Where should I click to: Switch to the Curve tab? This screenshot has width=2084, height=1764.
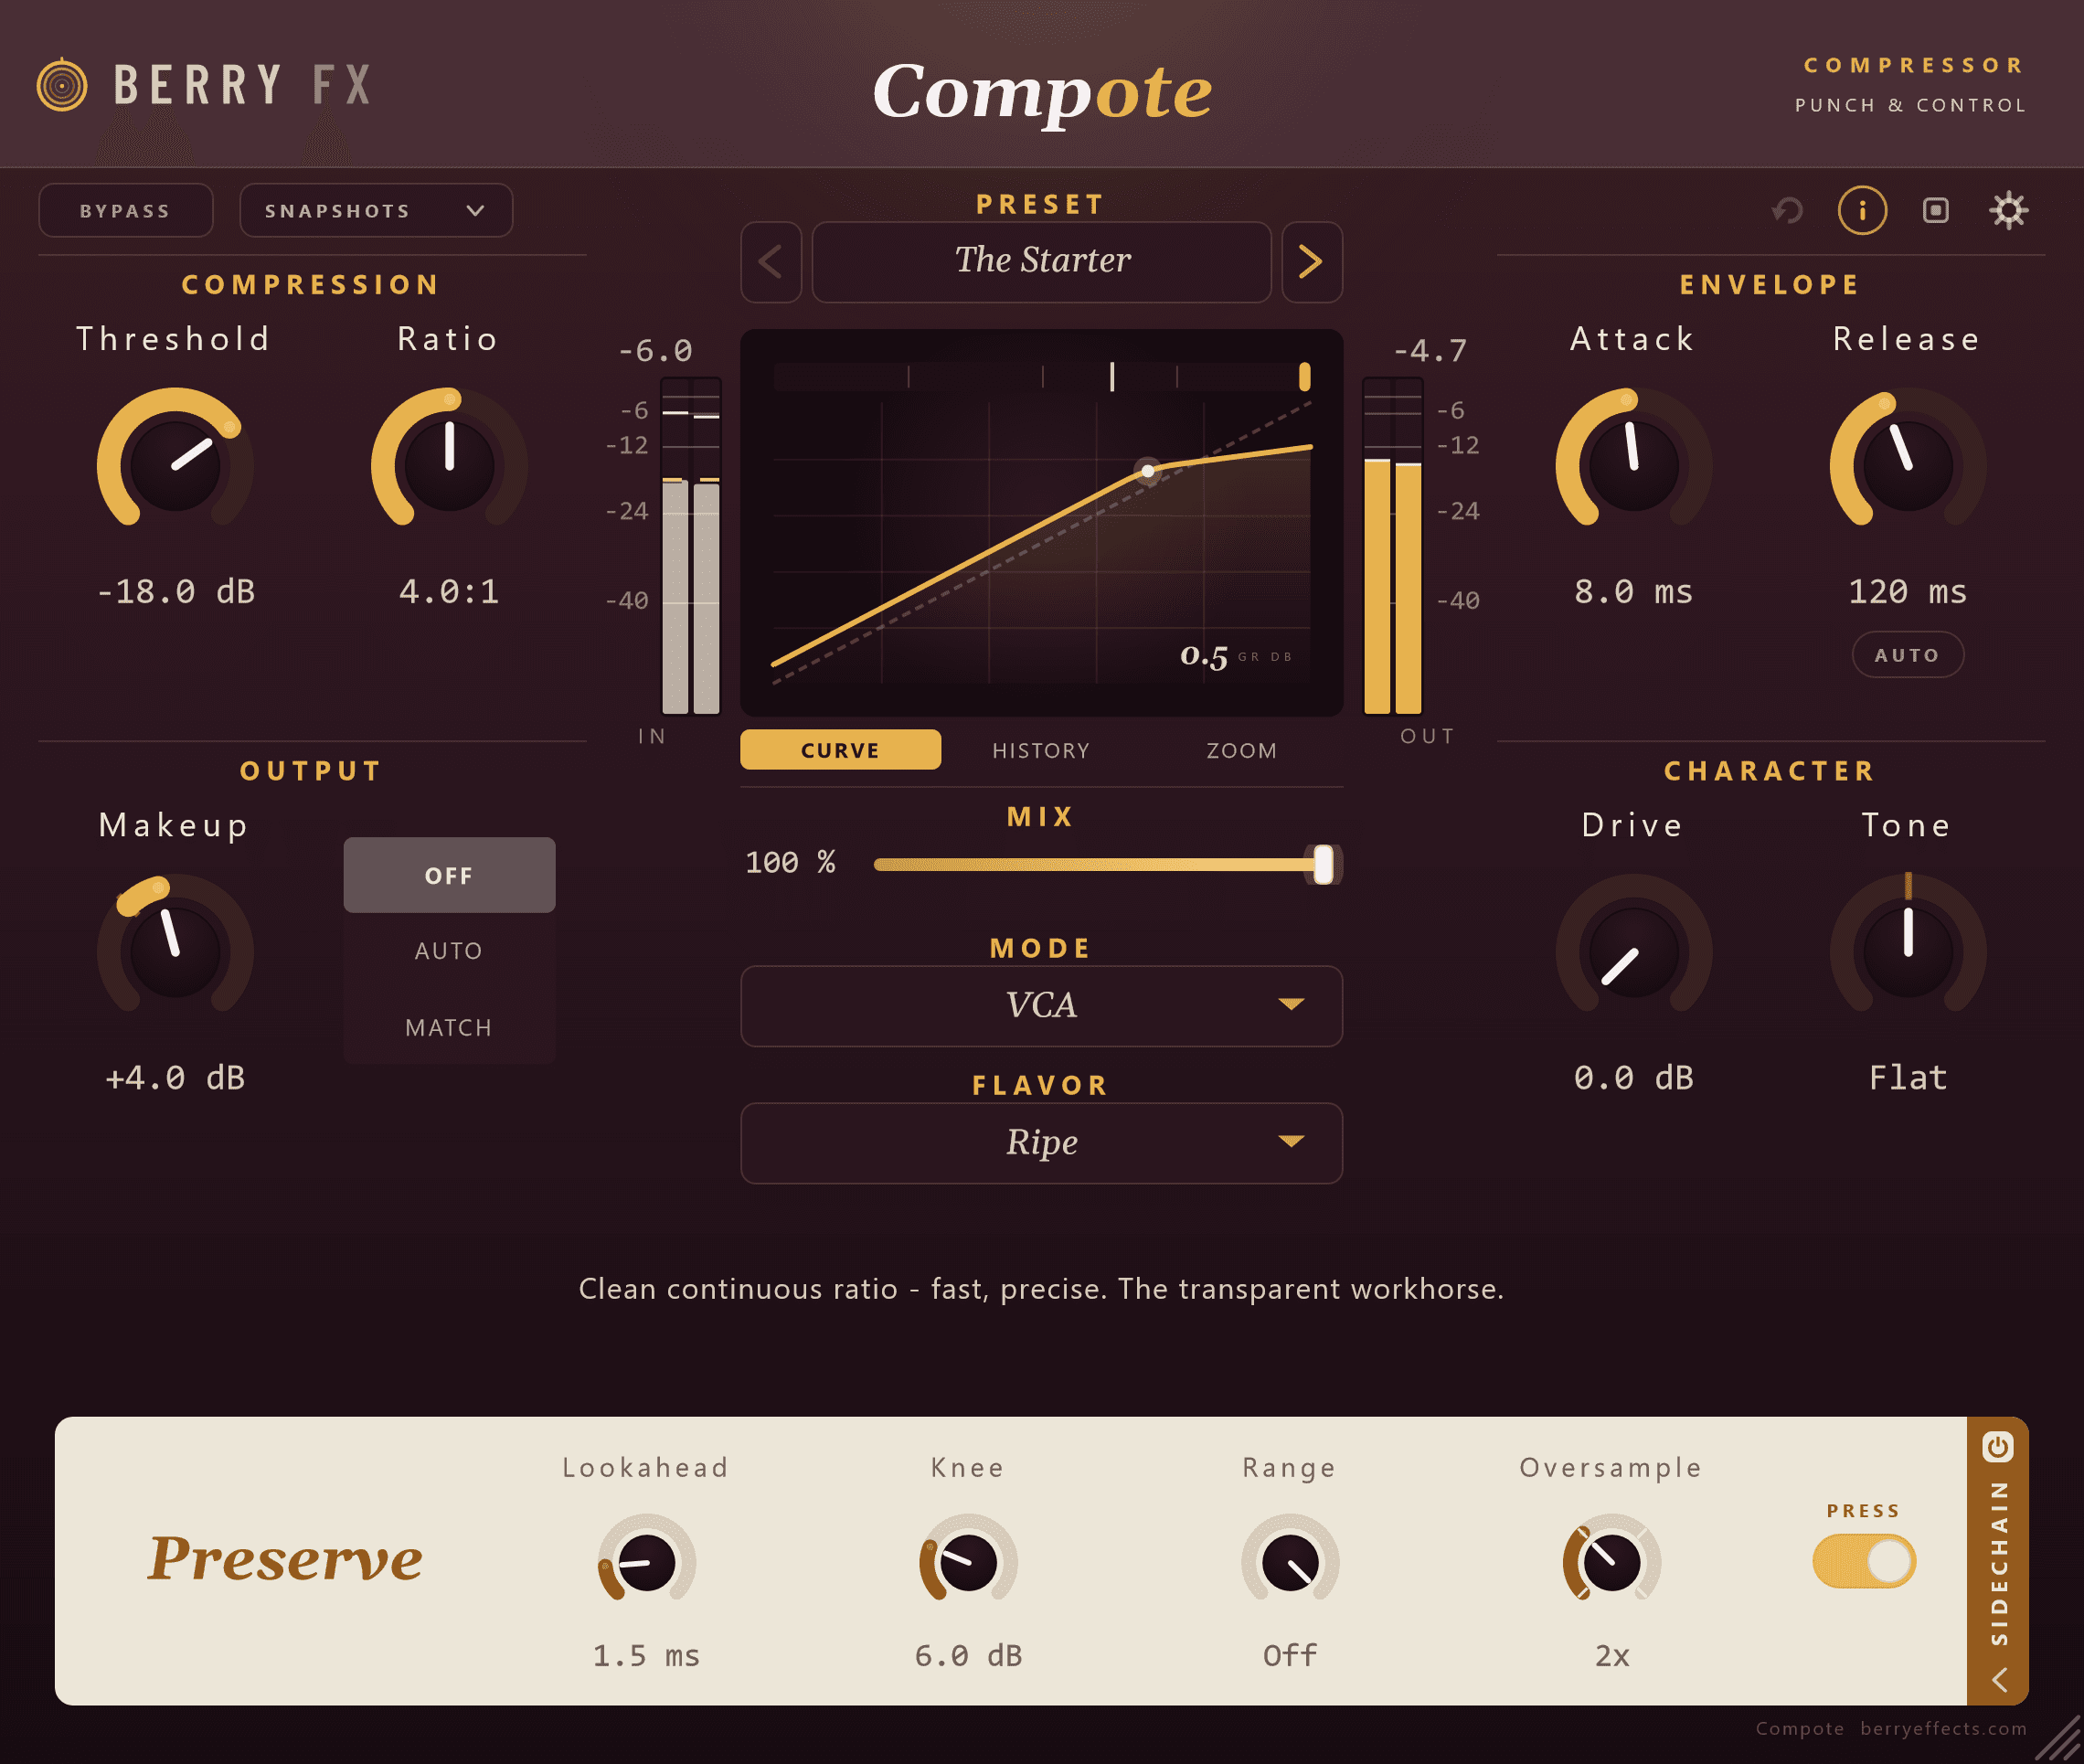point(841,750)
